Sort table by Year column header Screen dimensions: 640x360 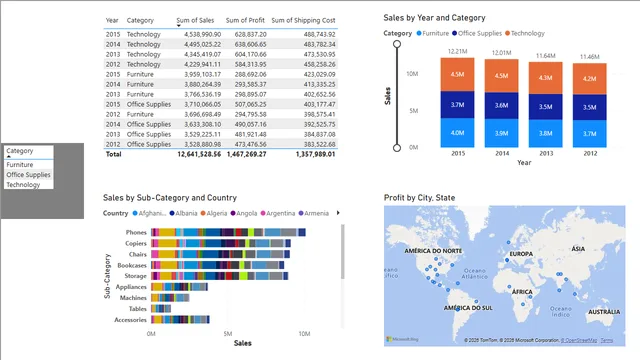(x=112, y=20)
